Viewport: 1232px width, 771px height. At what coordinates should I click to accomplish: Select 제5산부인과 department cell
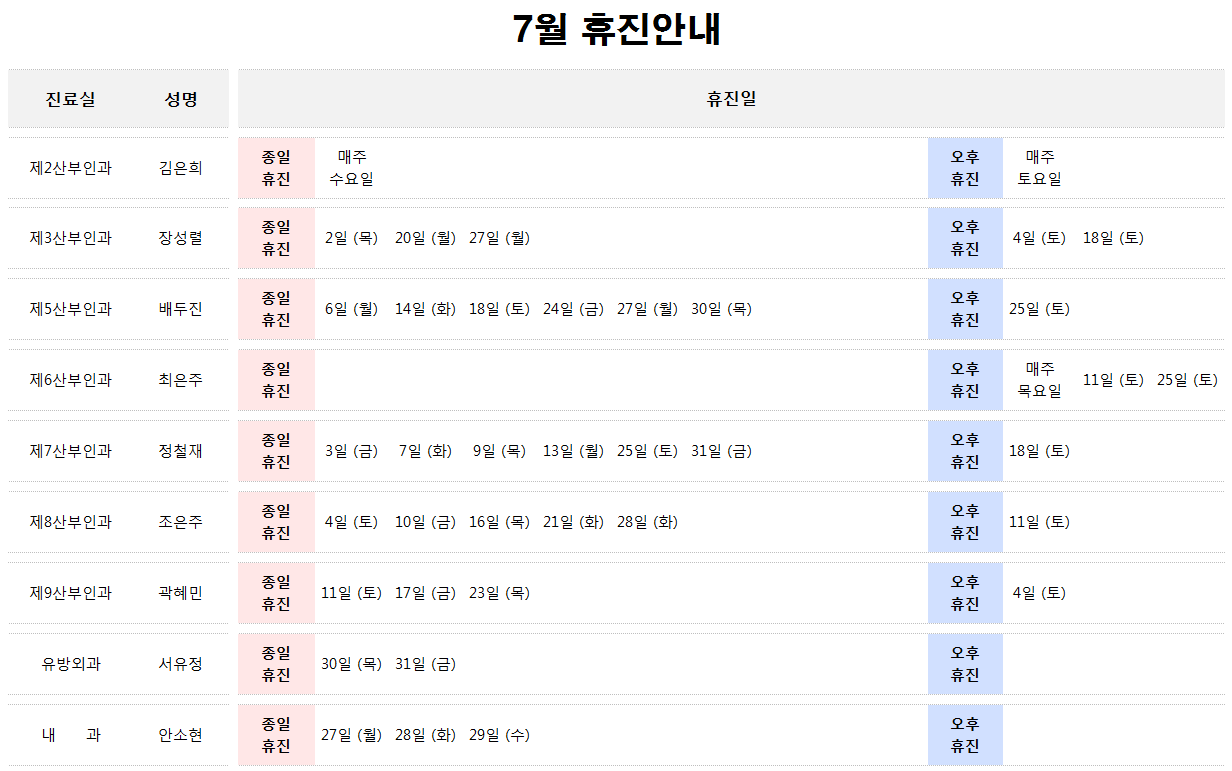tap(71, 309)
